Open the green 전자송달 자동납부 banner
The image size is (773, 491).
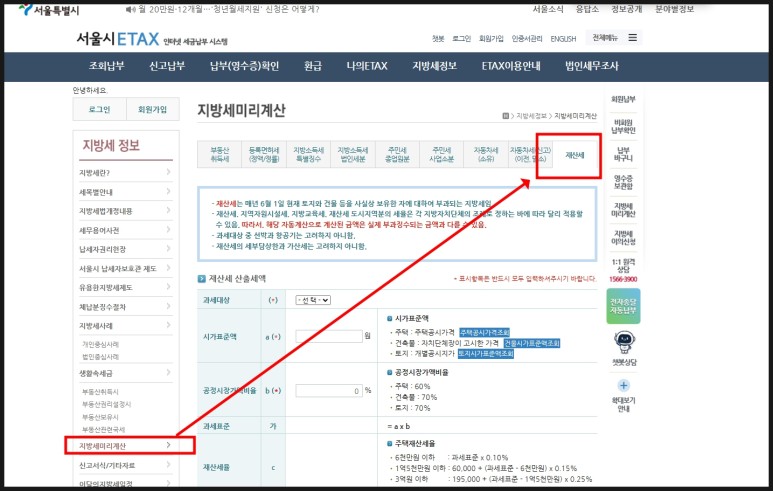point(623,306)
